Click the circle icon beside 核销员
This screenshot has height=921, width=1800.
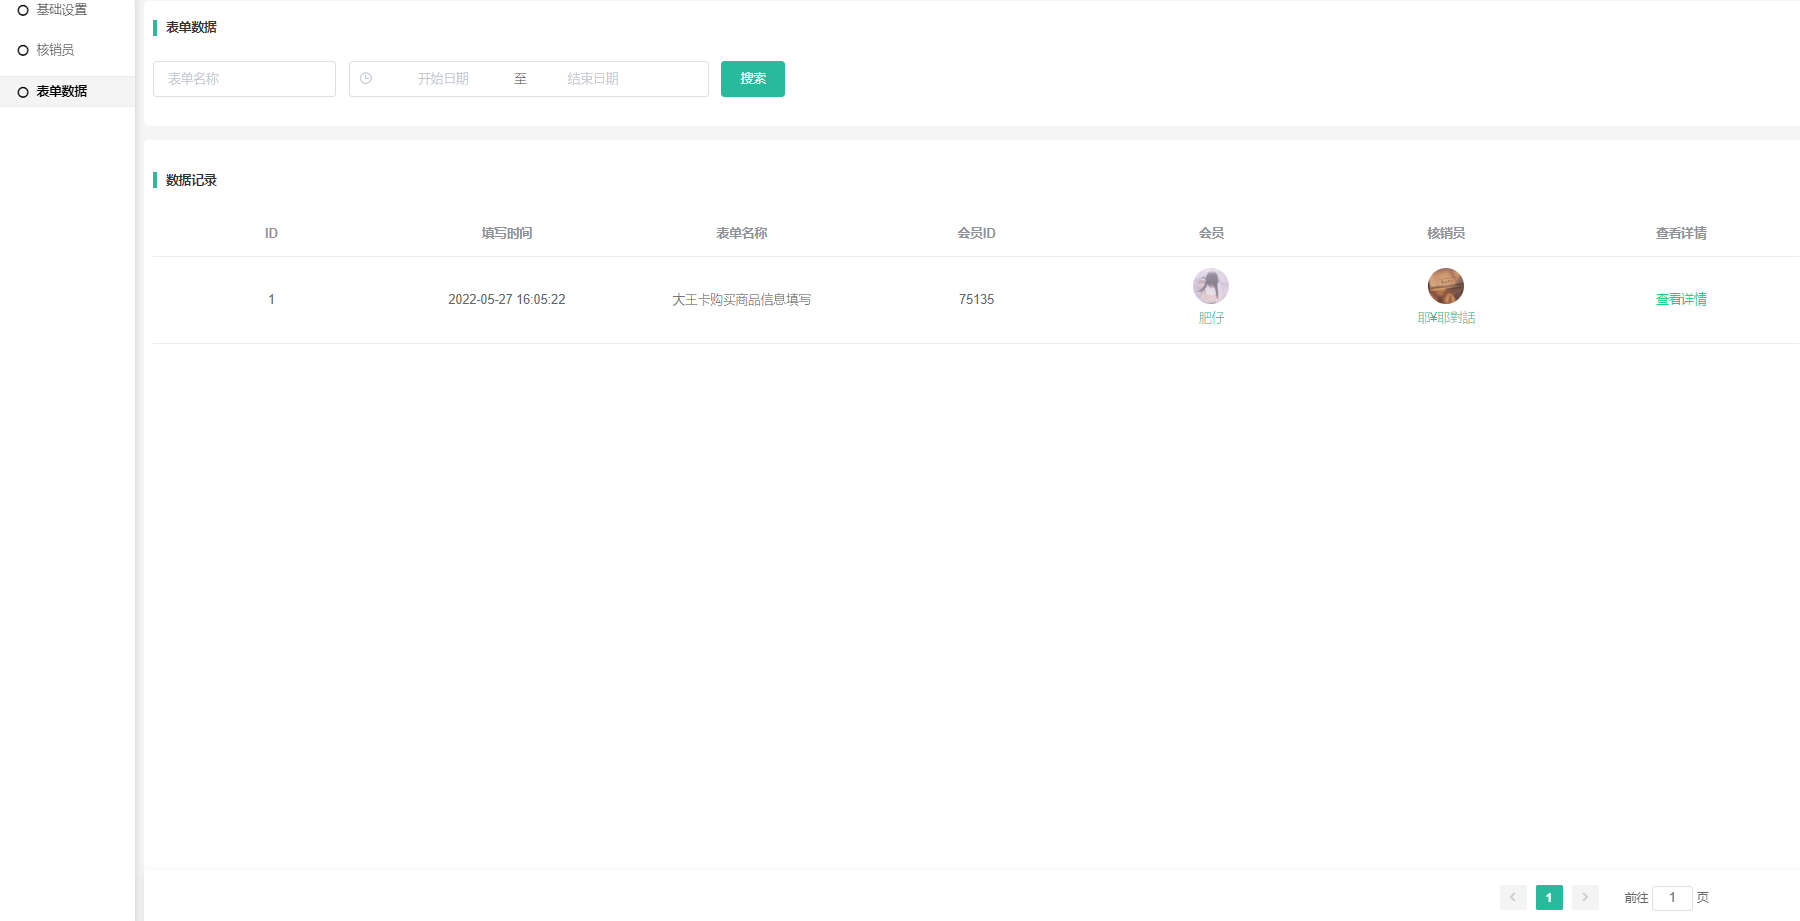pos(23,50)
